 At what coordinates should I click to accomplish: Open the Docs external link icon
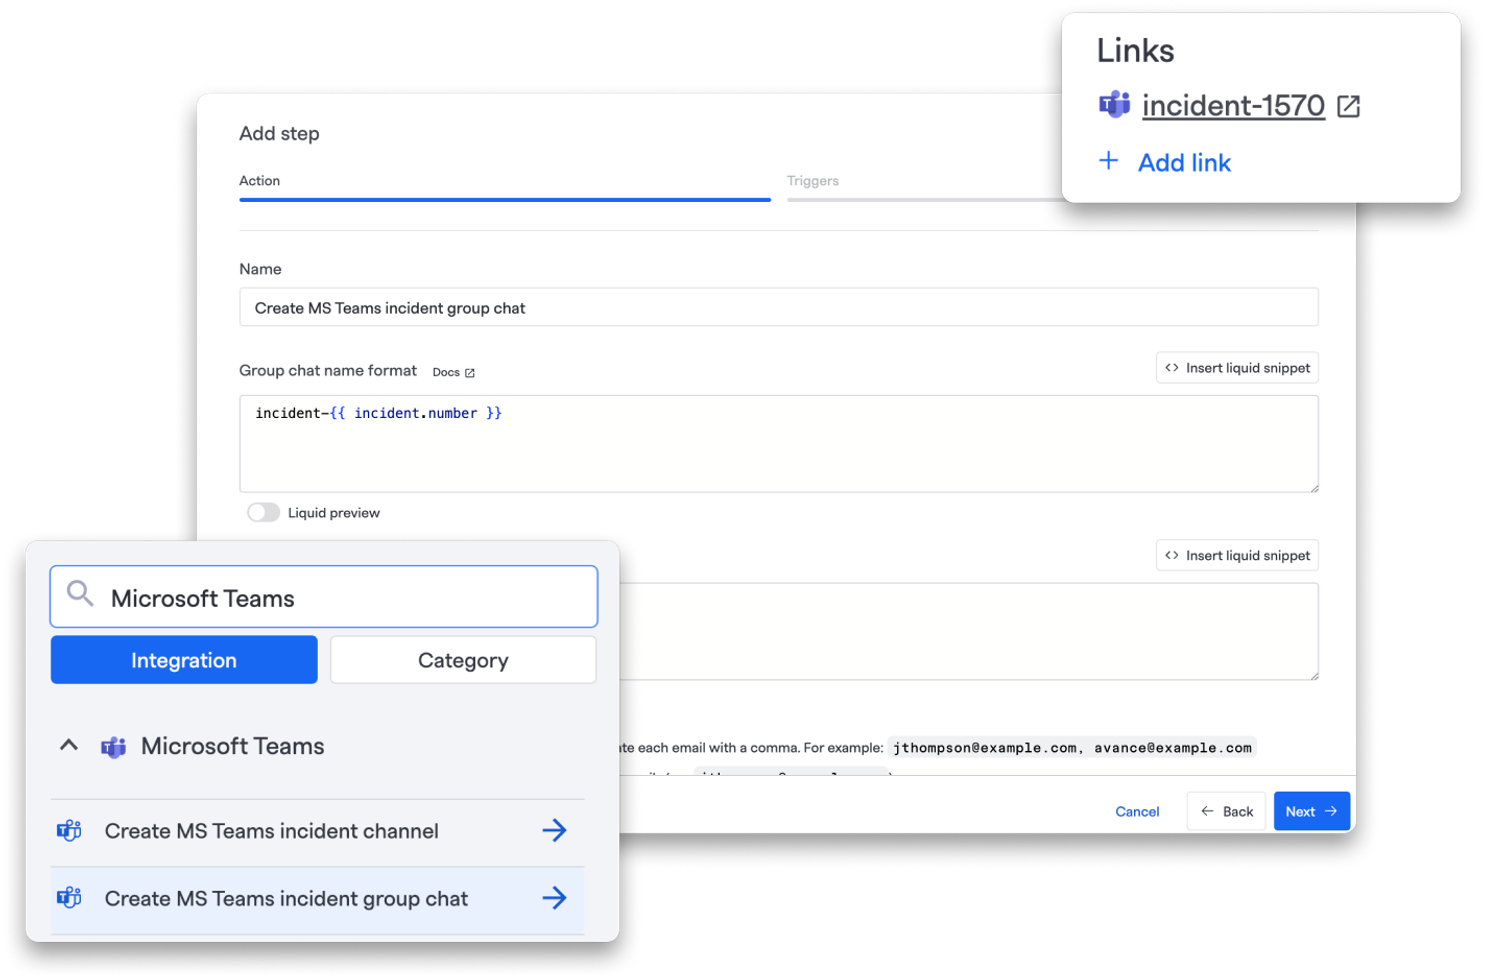coord(470,373)
